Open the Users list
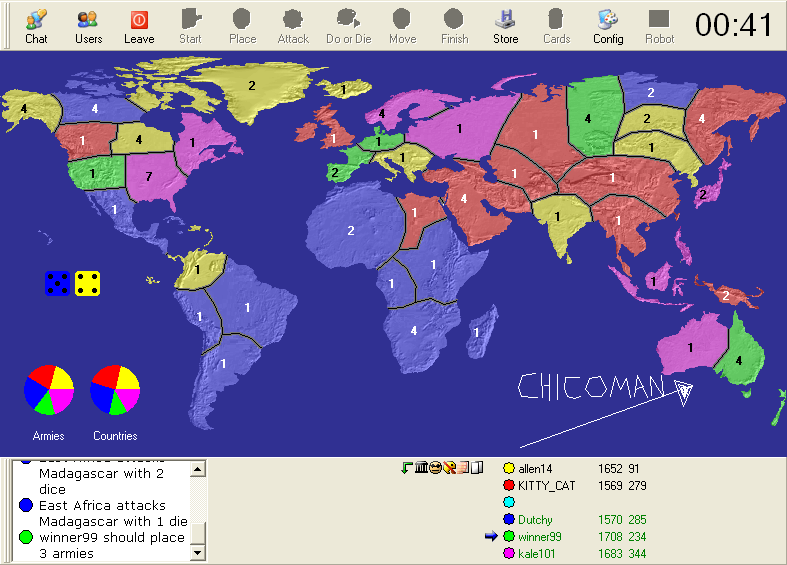This screenshot has height=565, width=787. [x=88, y=27]
